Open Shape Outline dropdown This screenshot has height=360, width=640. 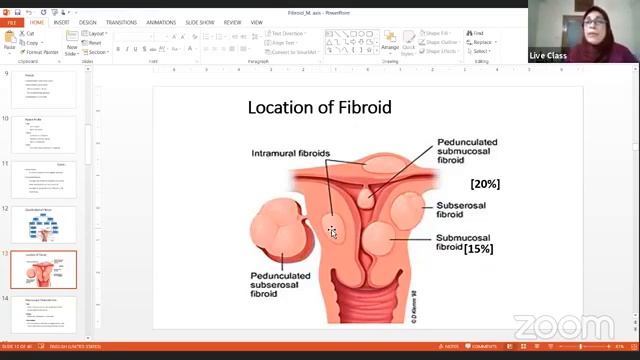click(440, 42)
